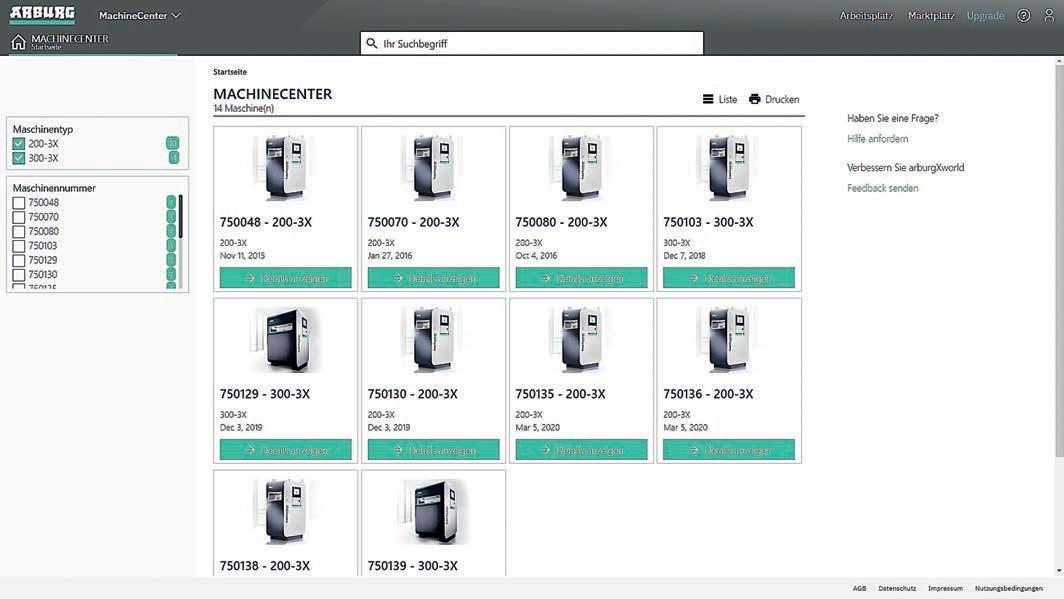Show details for machine 750135

tap(582, 450)
